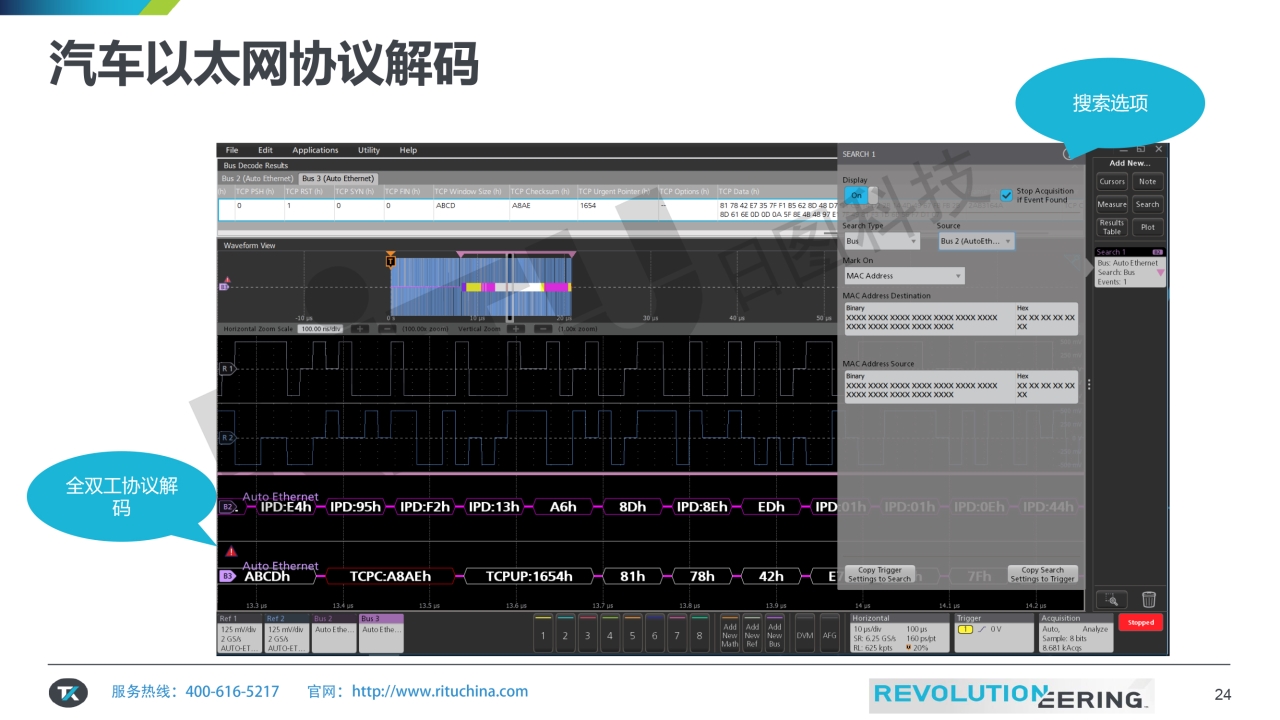Expand the Source Bus 2 dropdown
The width and height of the screenshot is (1280, 720).
point(976,241)
